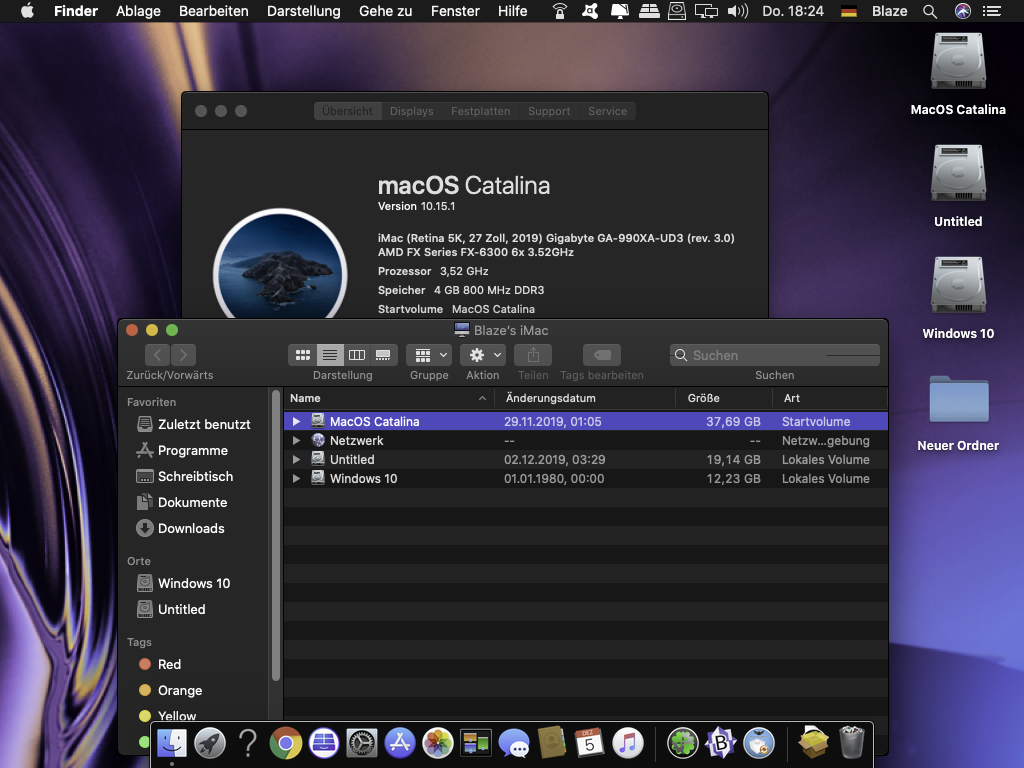
Task: Launch Photos from the Dock
Action: click(438, 743)
